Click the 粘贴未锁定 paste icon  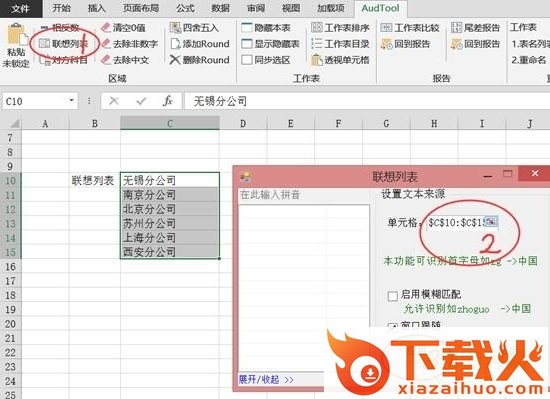[16, 35]
